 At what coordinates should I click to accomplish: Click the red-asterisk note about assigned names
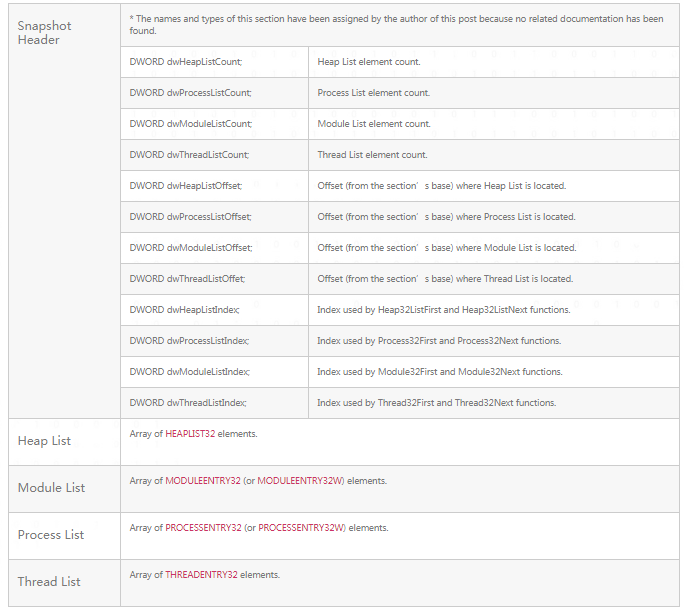click(396, 25)
